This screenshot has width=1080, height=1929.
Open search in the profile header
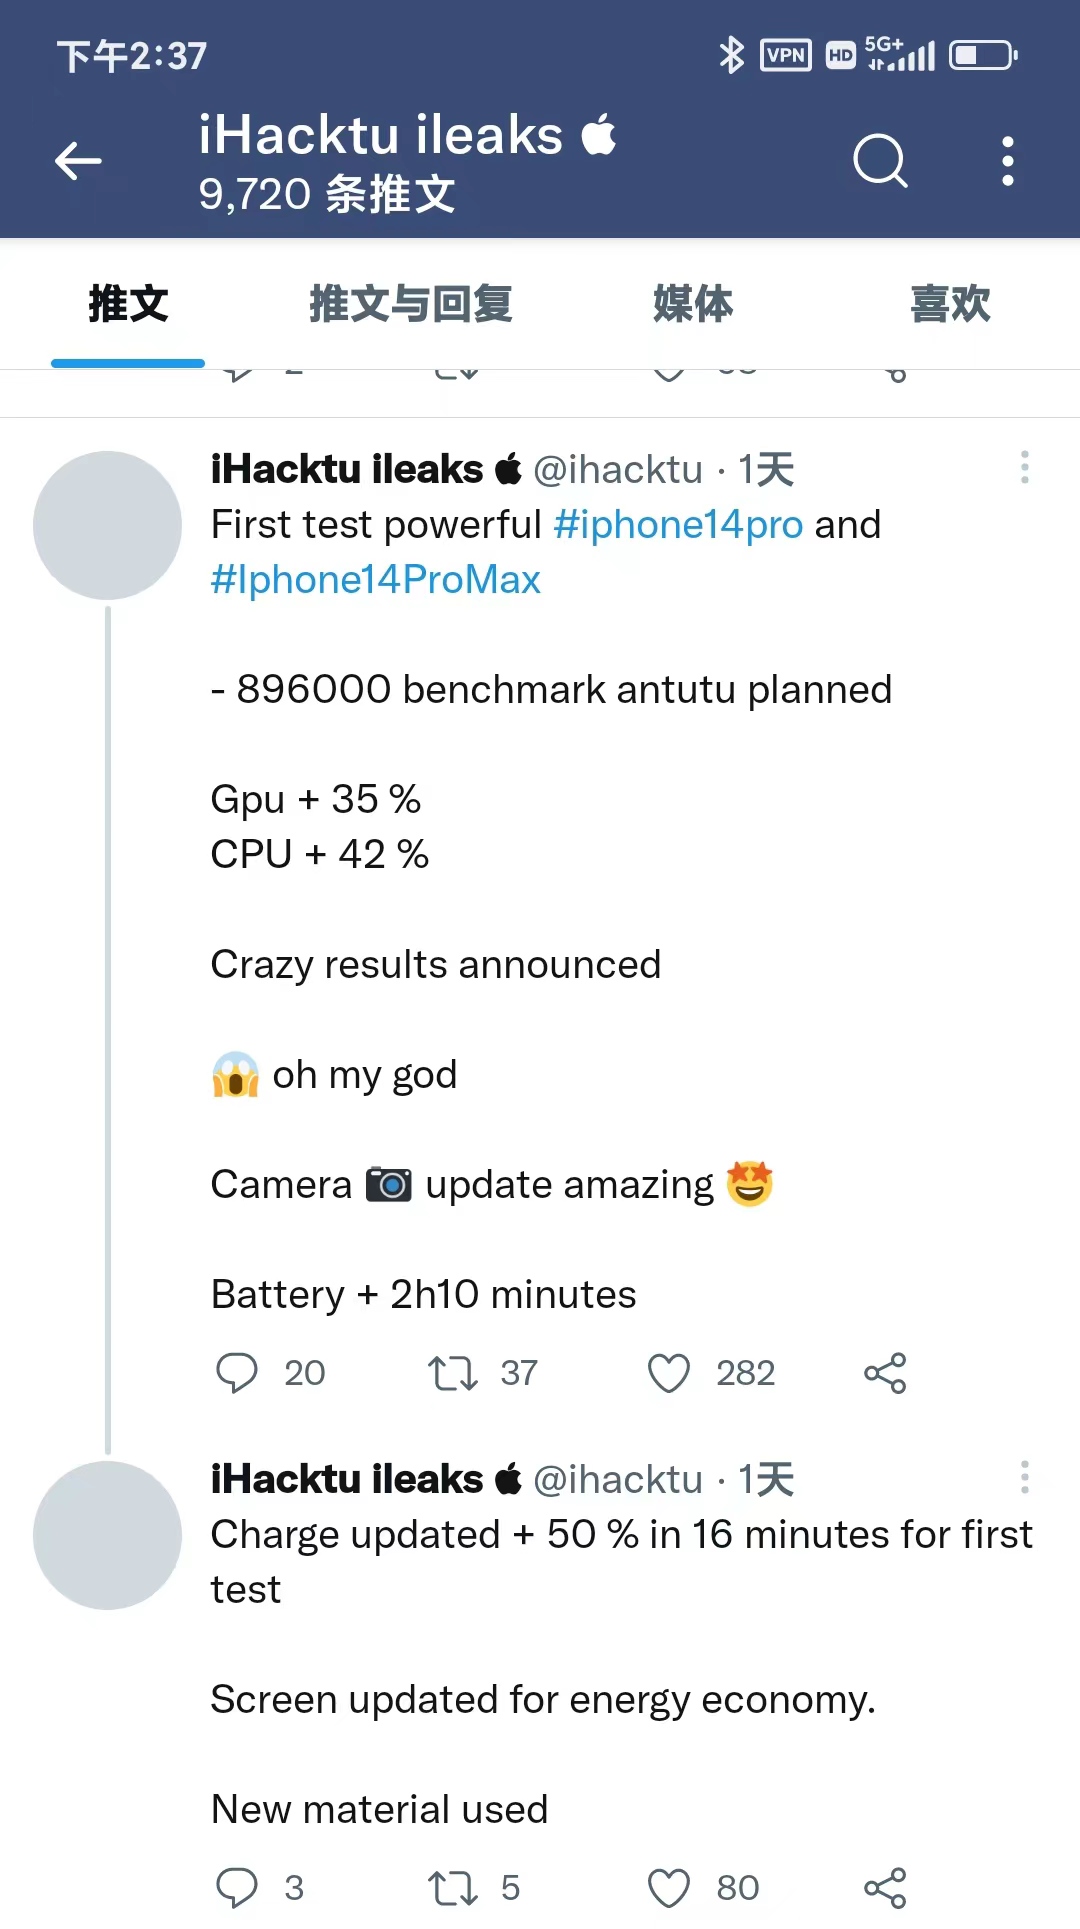[880, 161]
